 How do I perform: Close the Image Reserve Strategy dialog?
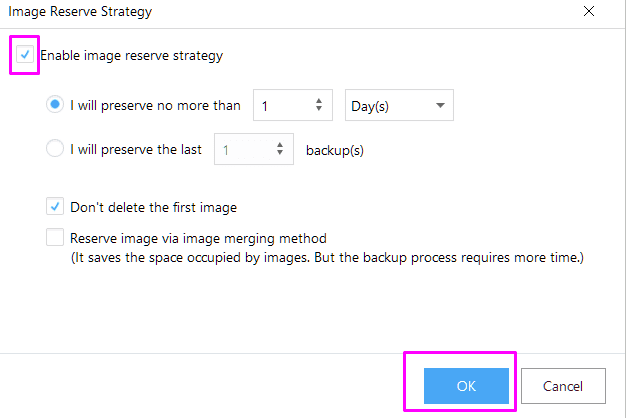click(589, 11)
